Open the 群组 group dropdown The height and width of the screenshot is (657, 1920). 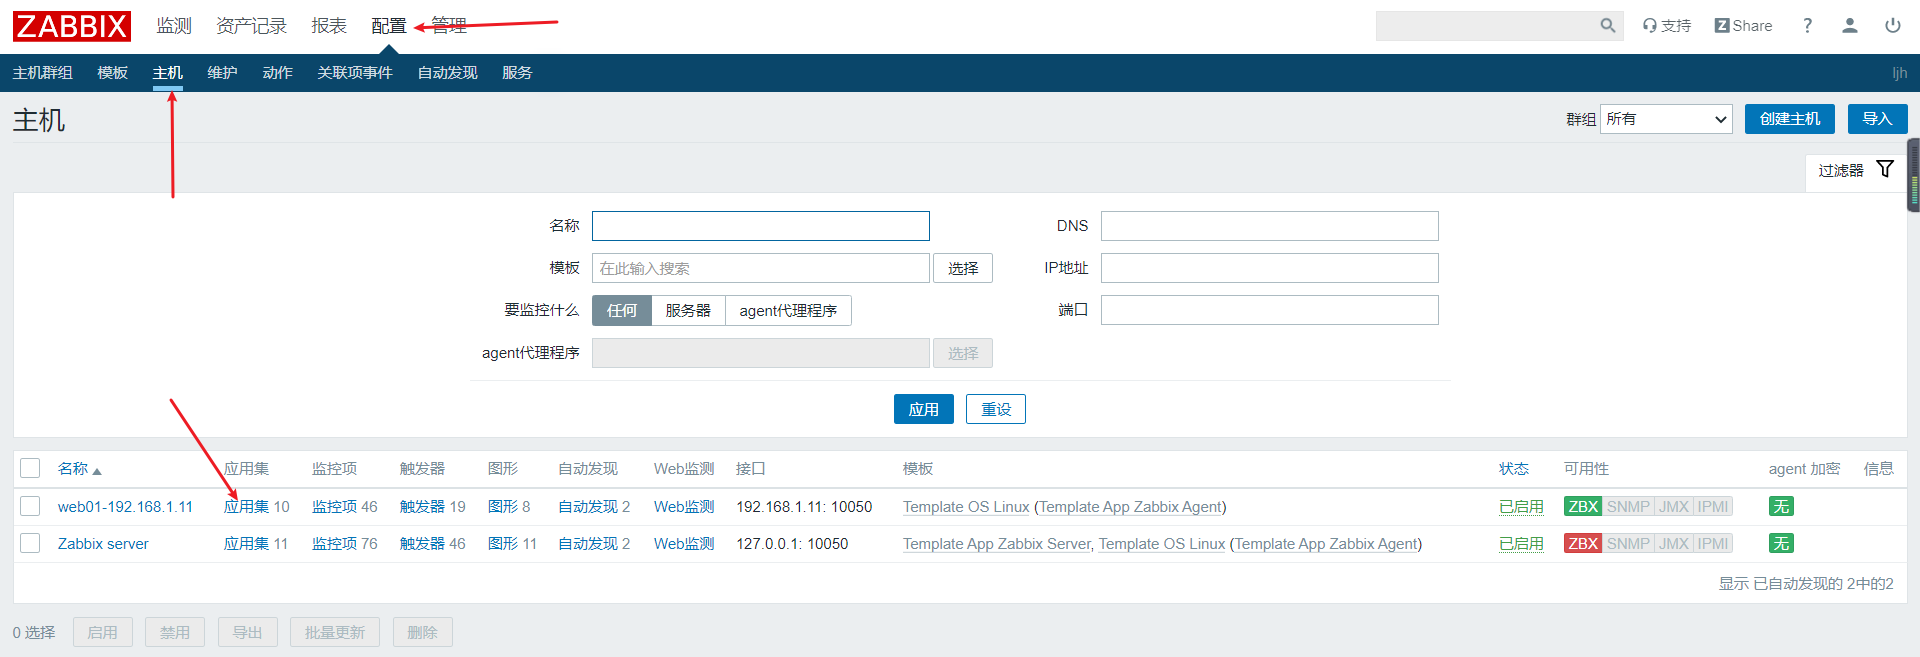pos(1666,119)
